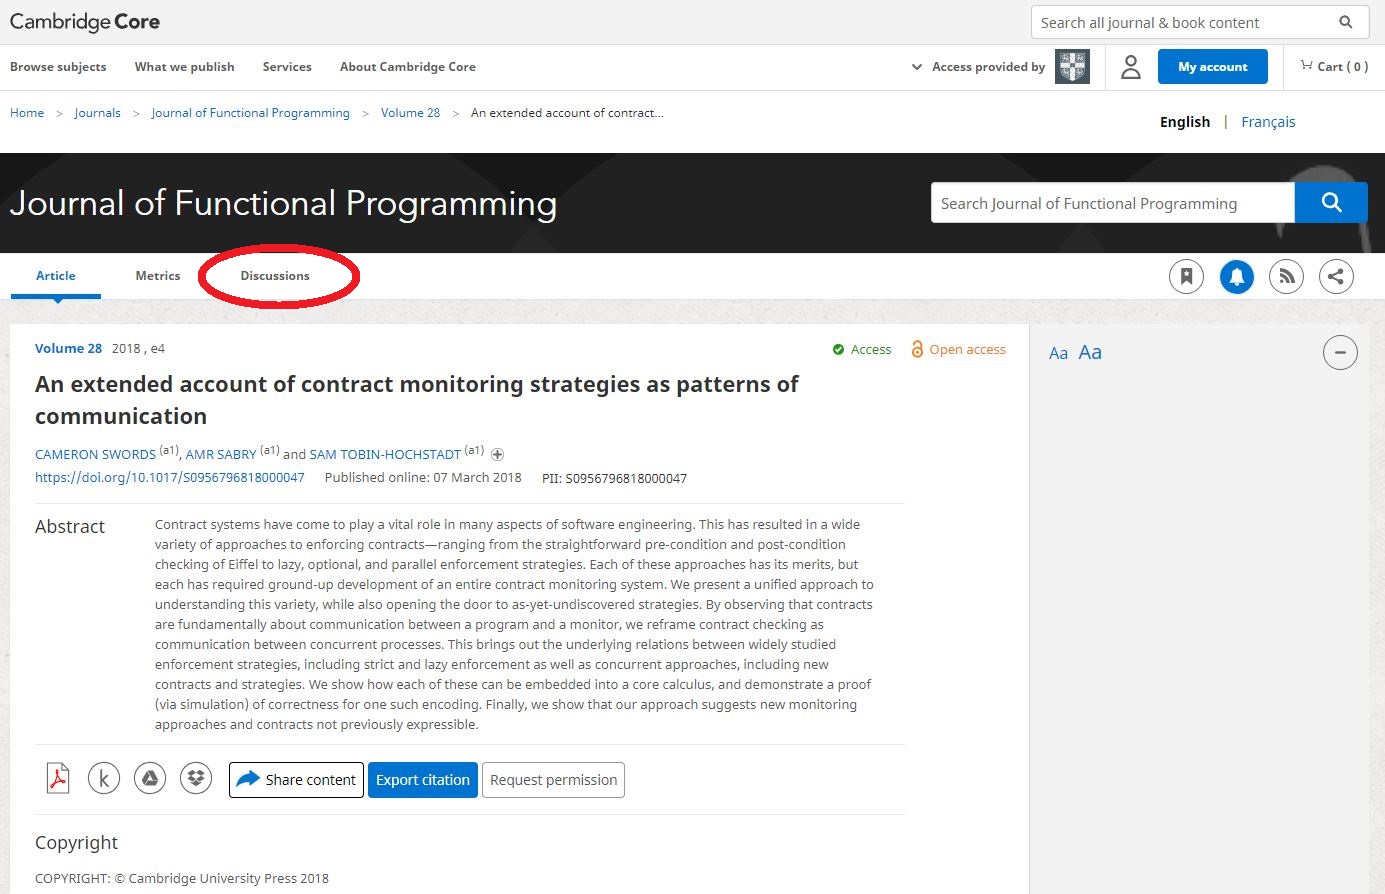Click the blue journal search button
The height and width of the screenshot is (894, 1385).
tap(1331, 203)
